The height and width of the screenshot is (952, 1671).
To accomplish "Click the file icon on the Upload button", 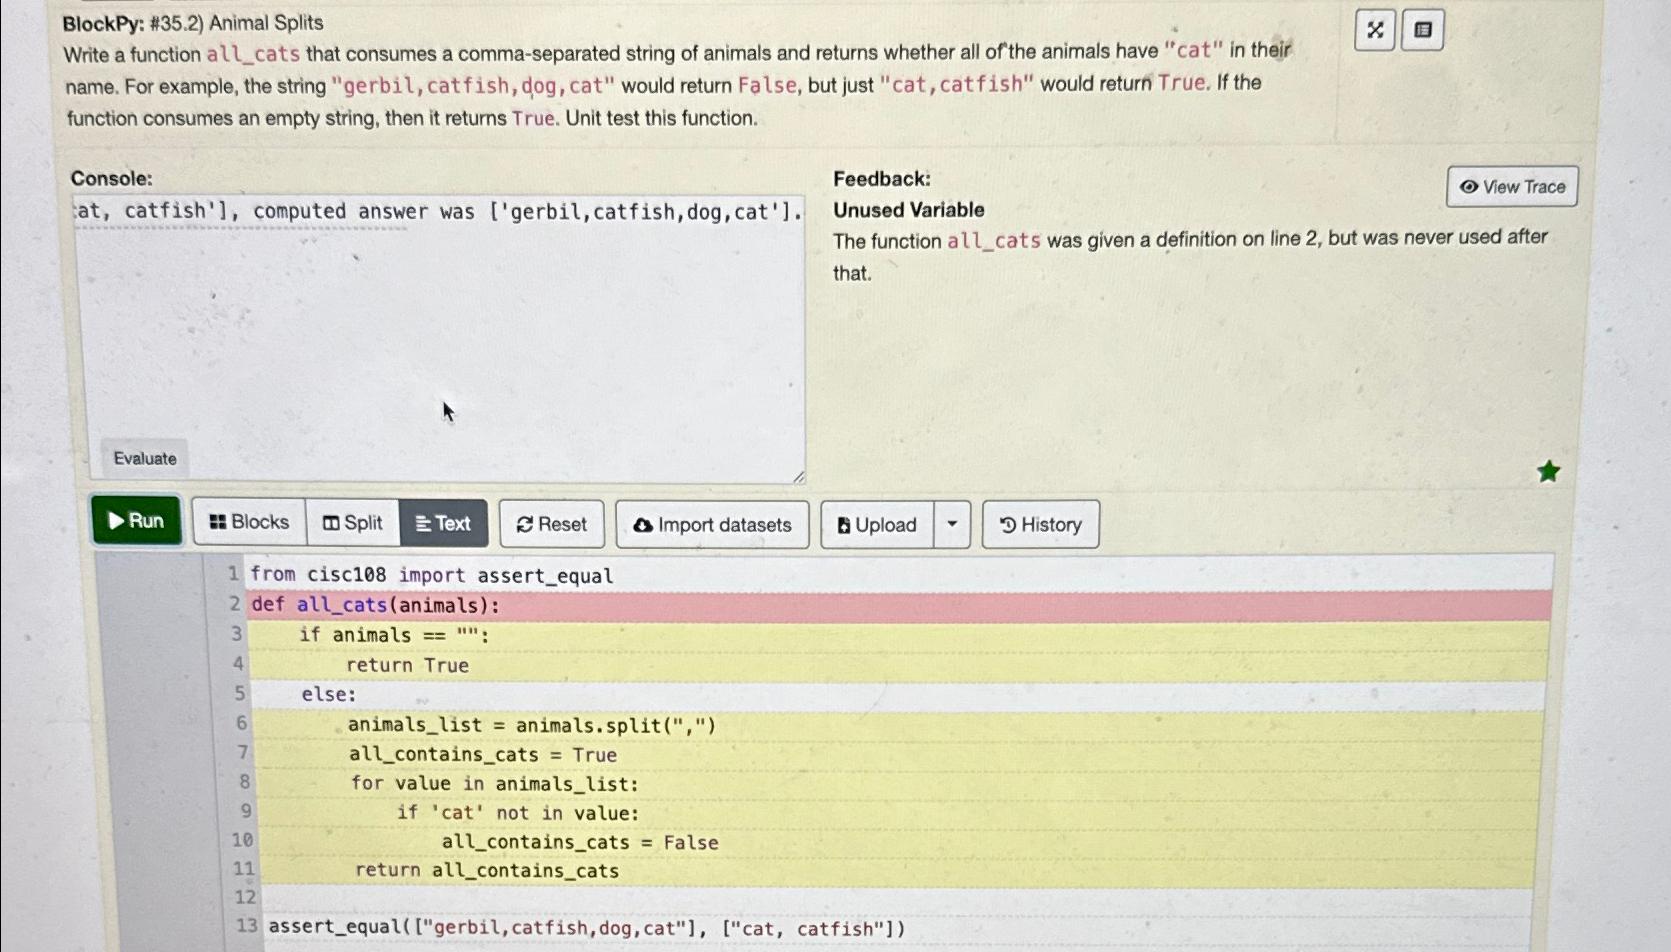I will click(844, 524).
